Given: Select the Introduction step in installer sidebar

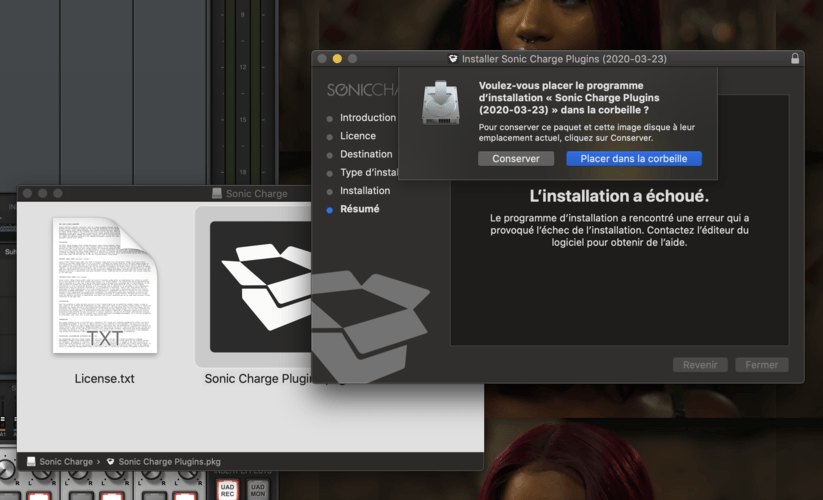Looking at the screenshot, I should (367, 118).
